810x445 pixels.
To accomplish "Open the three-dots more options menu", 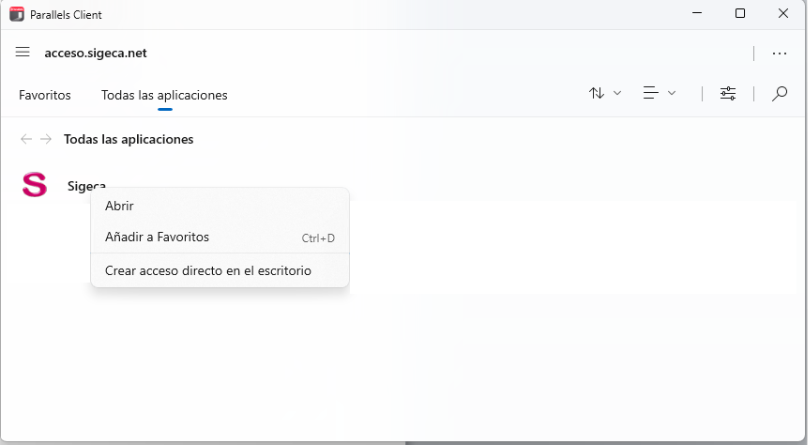I will coord(779,53).
